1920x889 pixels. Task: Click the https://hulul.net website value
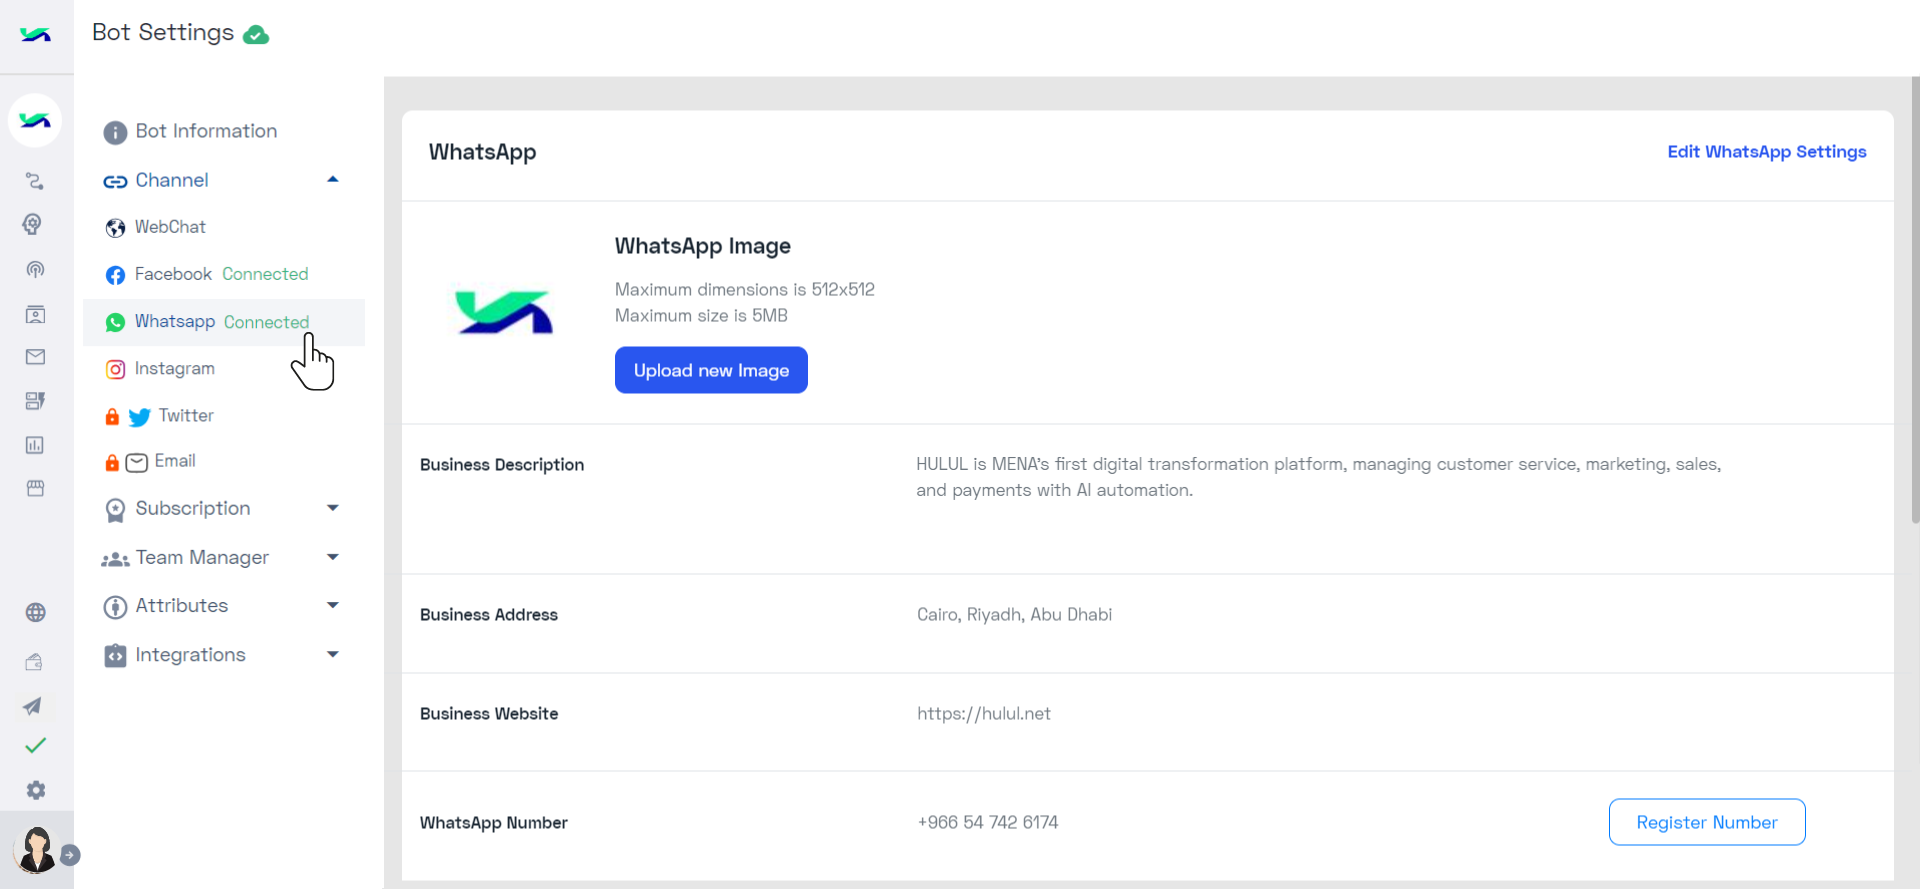pyautogui.click(x=984, y=713)
